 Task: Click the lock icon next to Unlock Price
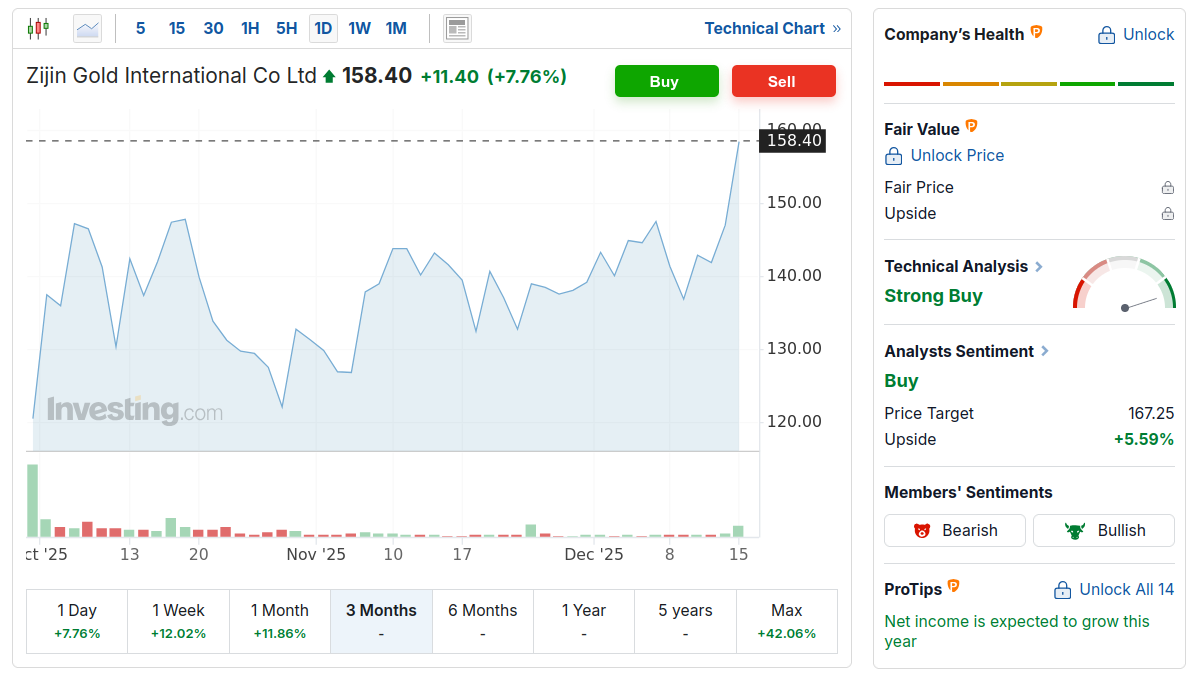894,156
